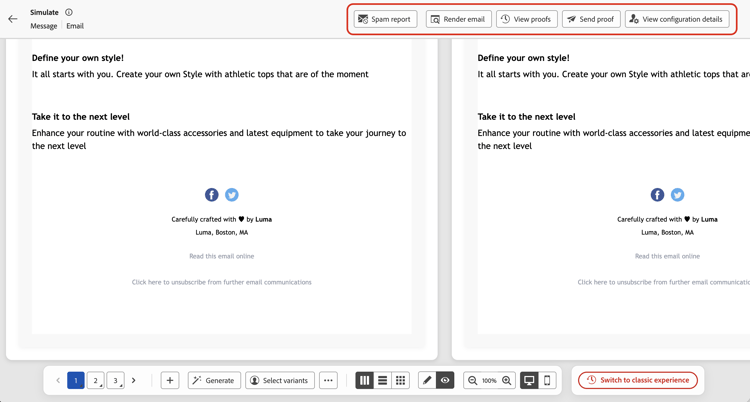Select variant page 1

76,380
